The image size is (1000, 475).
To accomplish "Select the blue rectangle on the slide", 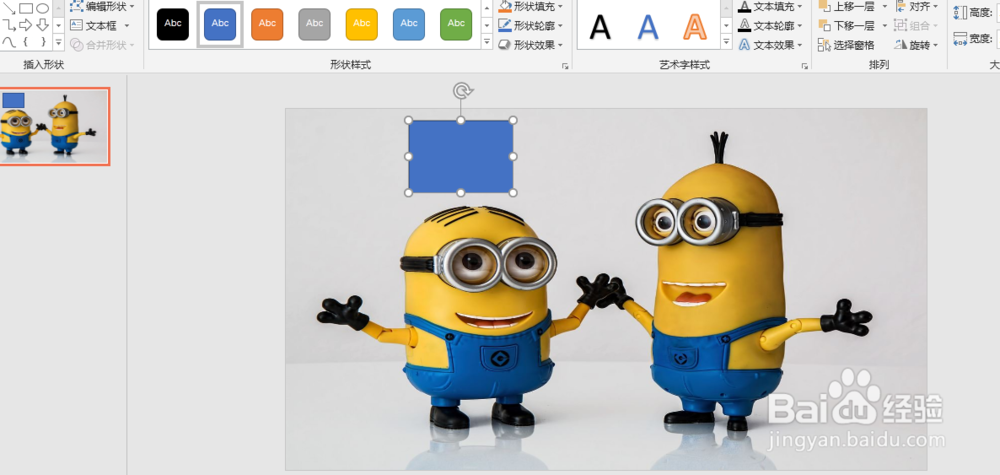I will (x=460, y=156).
